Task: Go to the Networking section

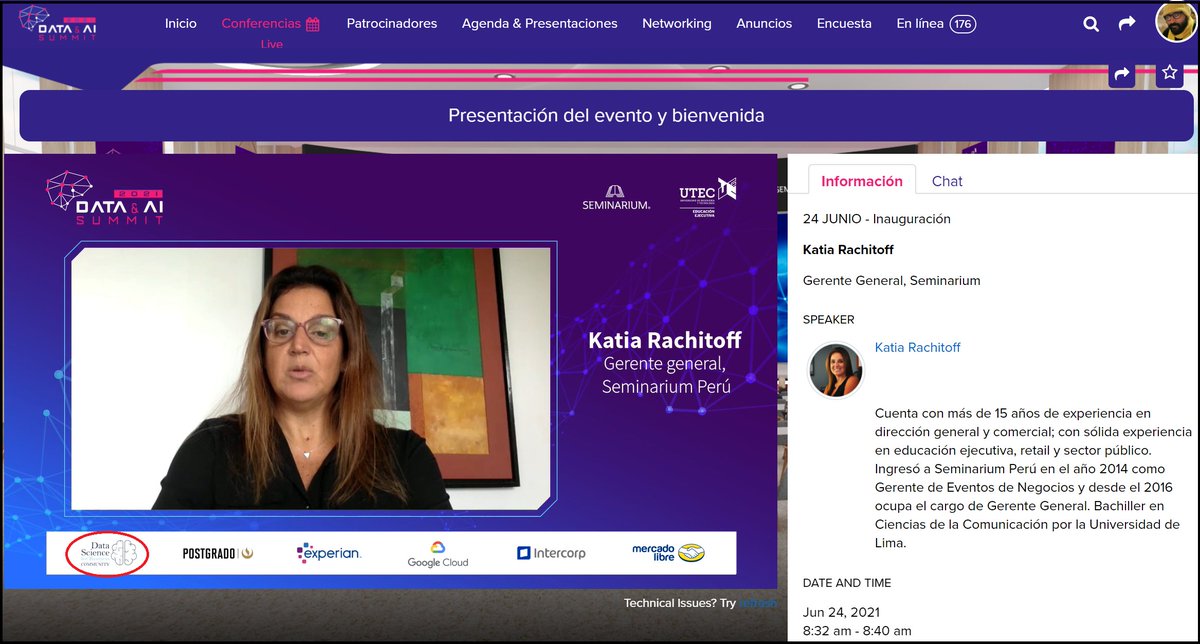Action: coord(676,23)
